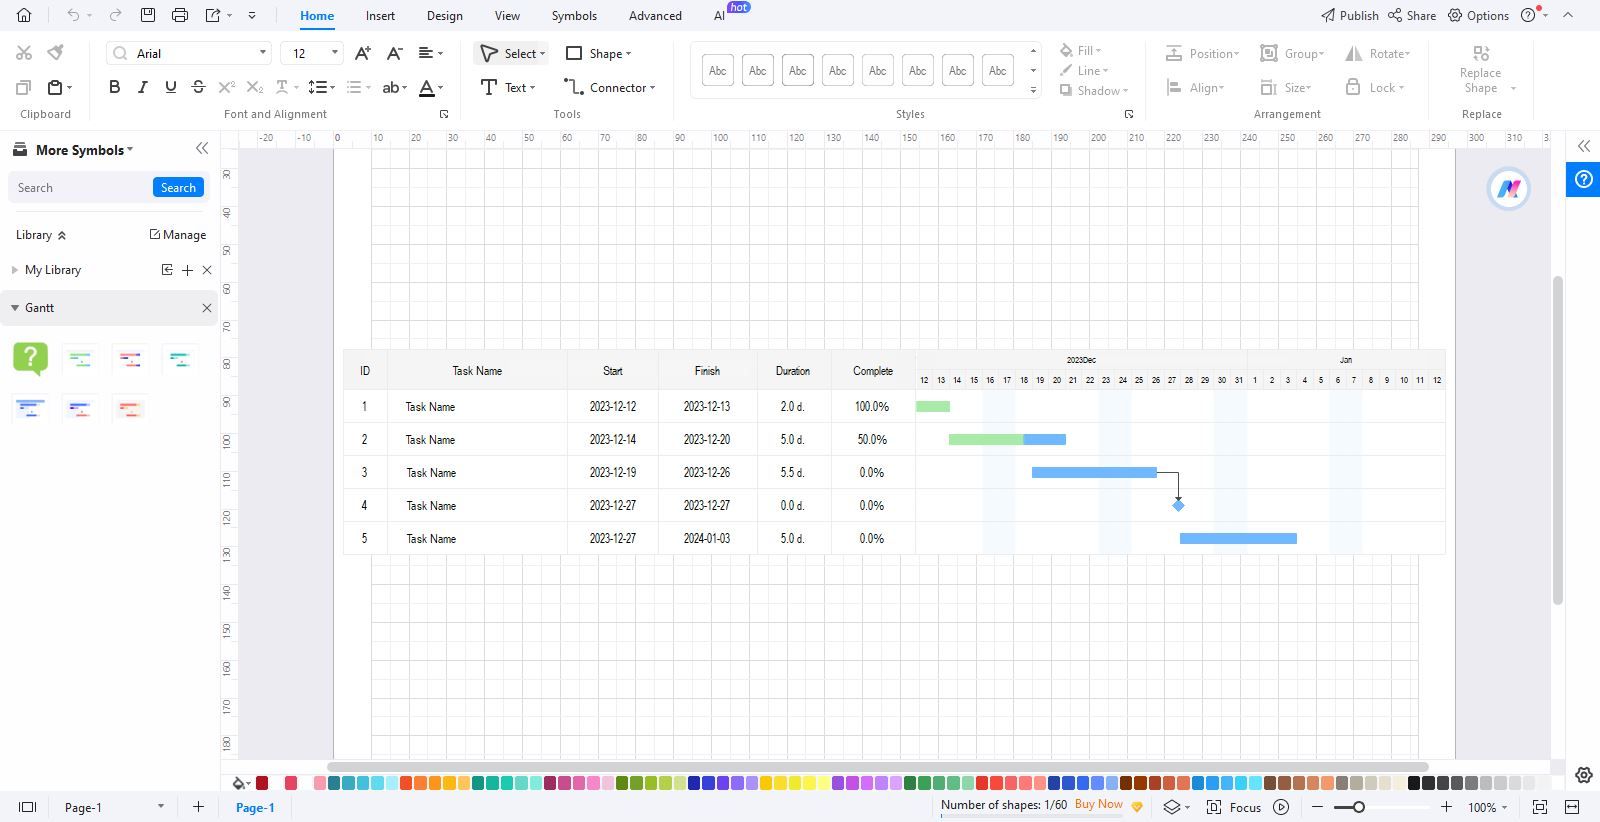1600x822 pixels.
Task: Click the Paste clipboard icon
Action: [x=56, y=87]
